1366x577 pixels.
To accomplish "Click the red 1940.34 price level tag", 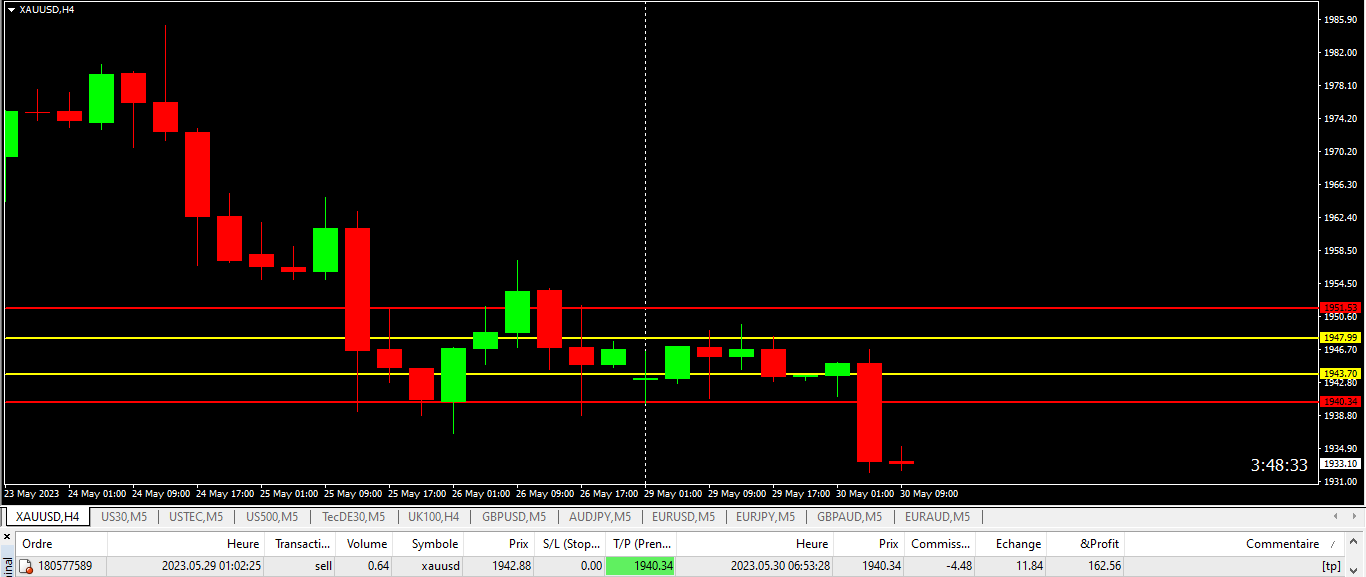I will point(1340,401).
